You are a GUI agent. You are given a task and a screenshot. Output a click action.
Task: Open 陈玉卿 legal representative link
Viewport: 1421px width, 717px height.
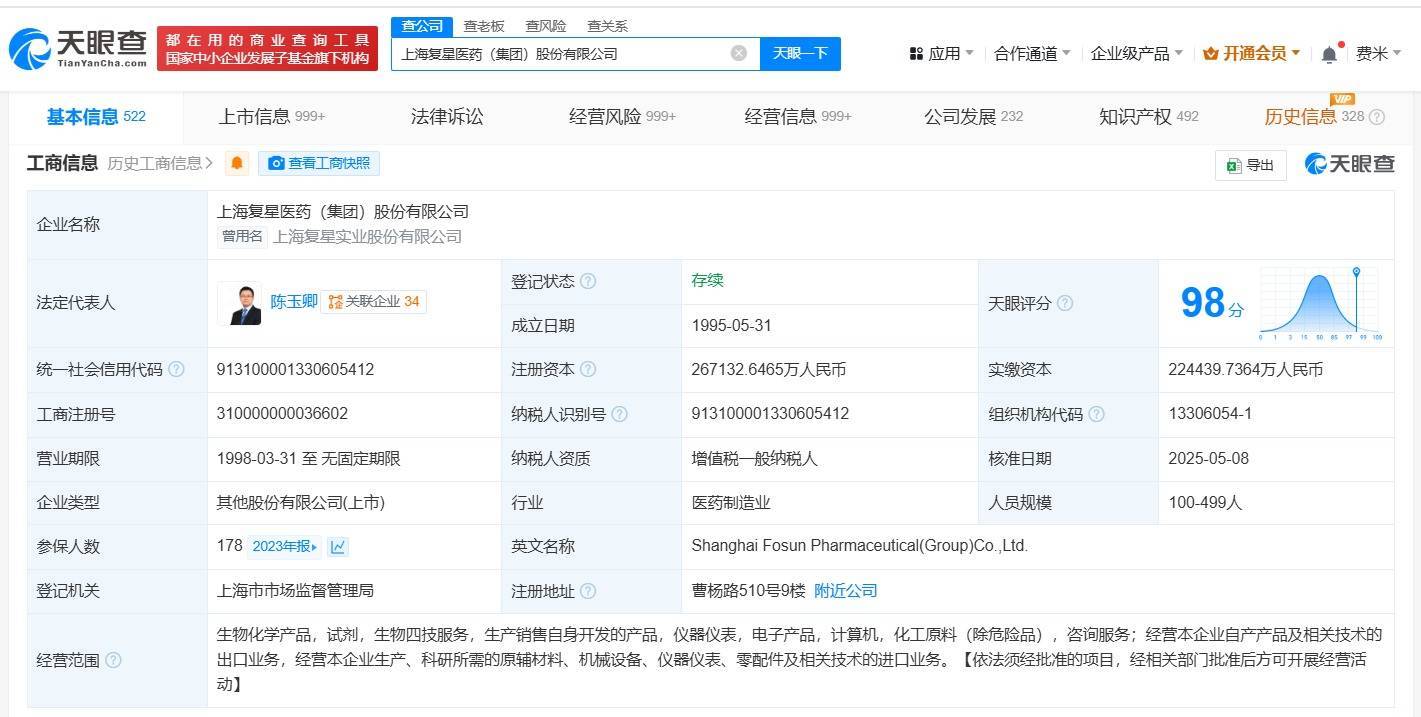[x=294, y=301]
